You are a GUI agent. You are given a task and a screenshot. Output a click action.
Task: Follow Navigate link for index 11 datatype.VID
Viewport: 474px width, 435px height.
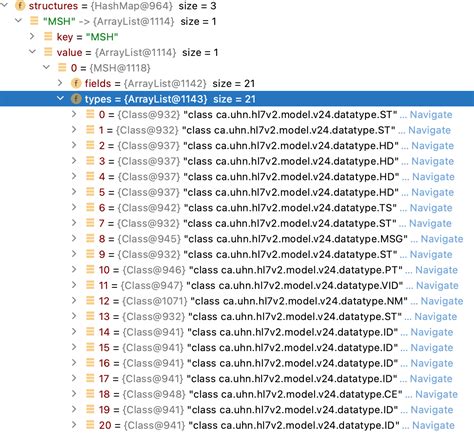pos(437,285)
